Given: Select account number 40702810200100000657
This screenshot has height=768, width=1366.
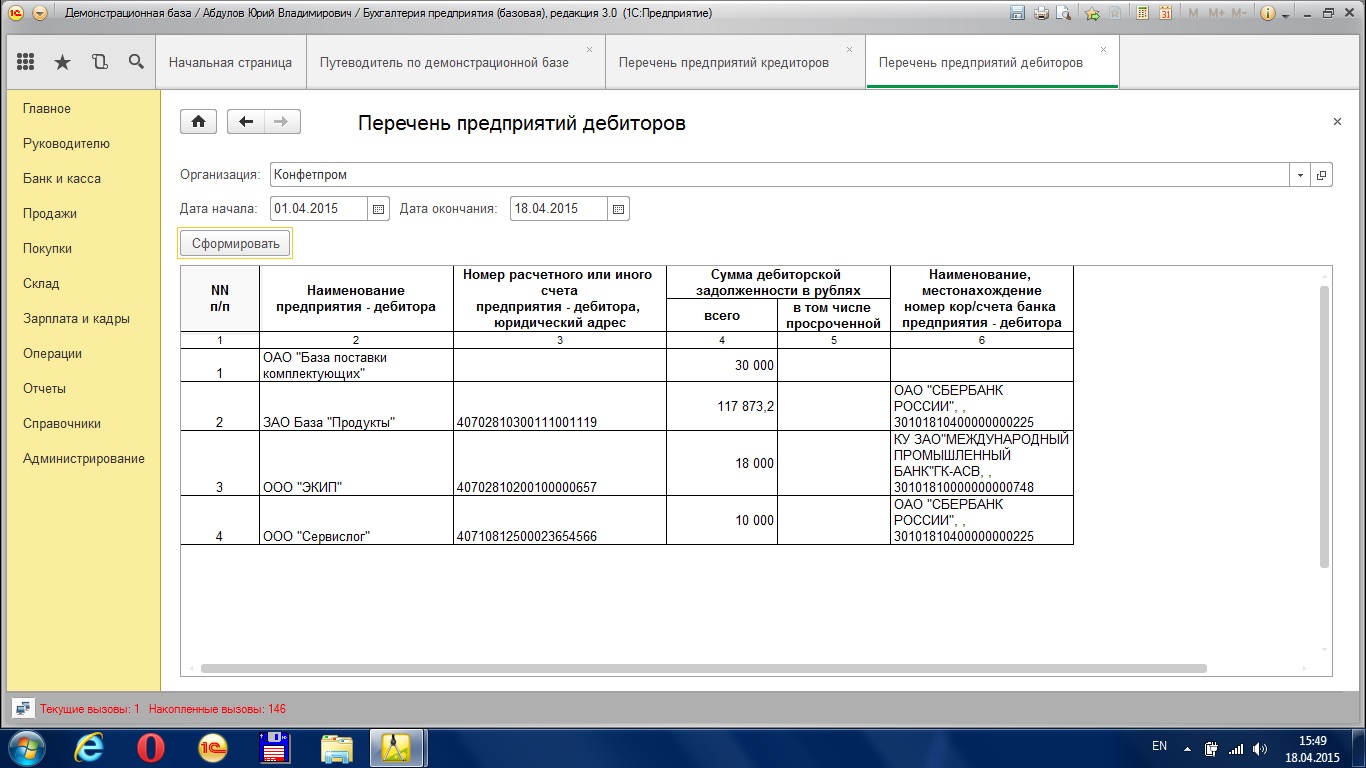Looking at the screenshot, I should click(559, 463).
